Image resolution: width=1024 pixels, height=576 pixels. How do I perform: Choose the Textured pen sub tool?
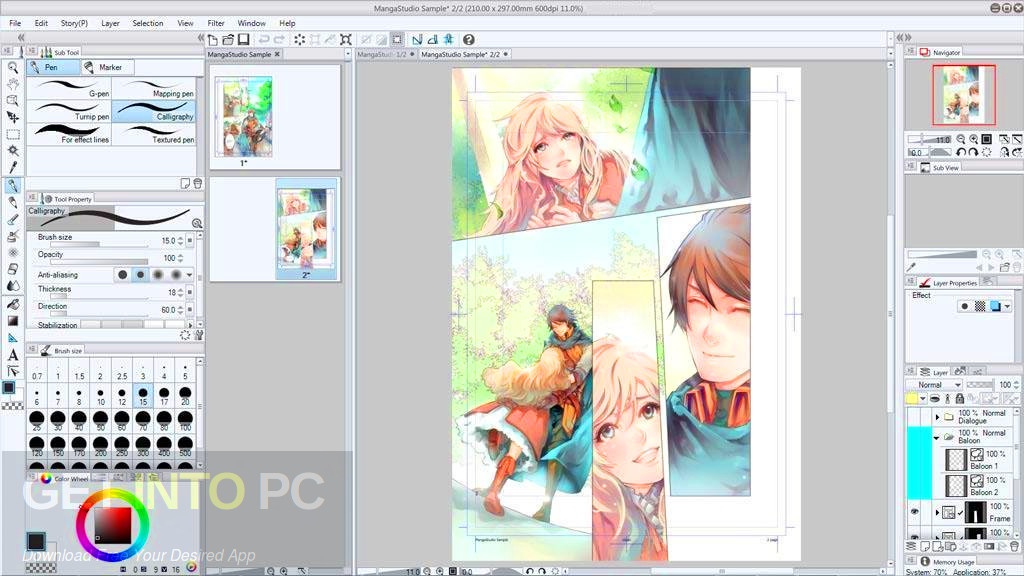tap(154, 134)
